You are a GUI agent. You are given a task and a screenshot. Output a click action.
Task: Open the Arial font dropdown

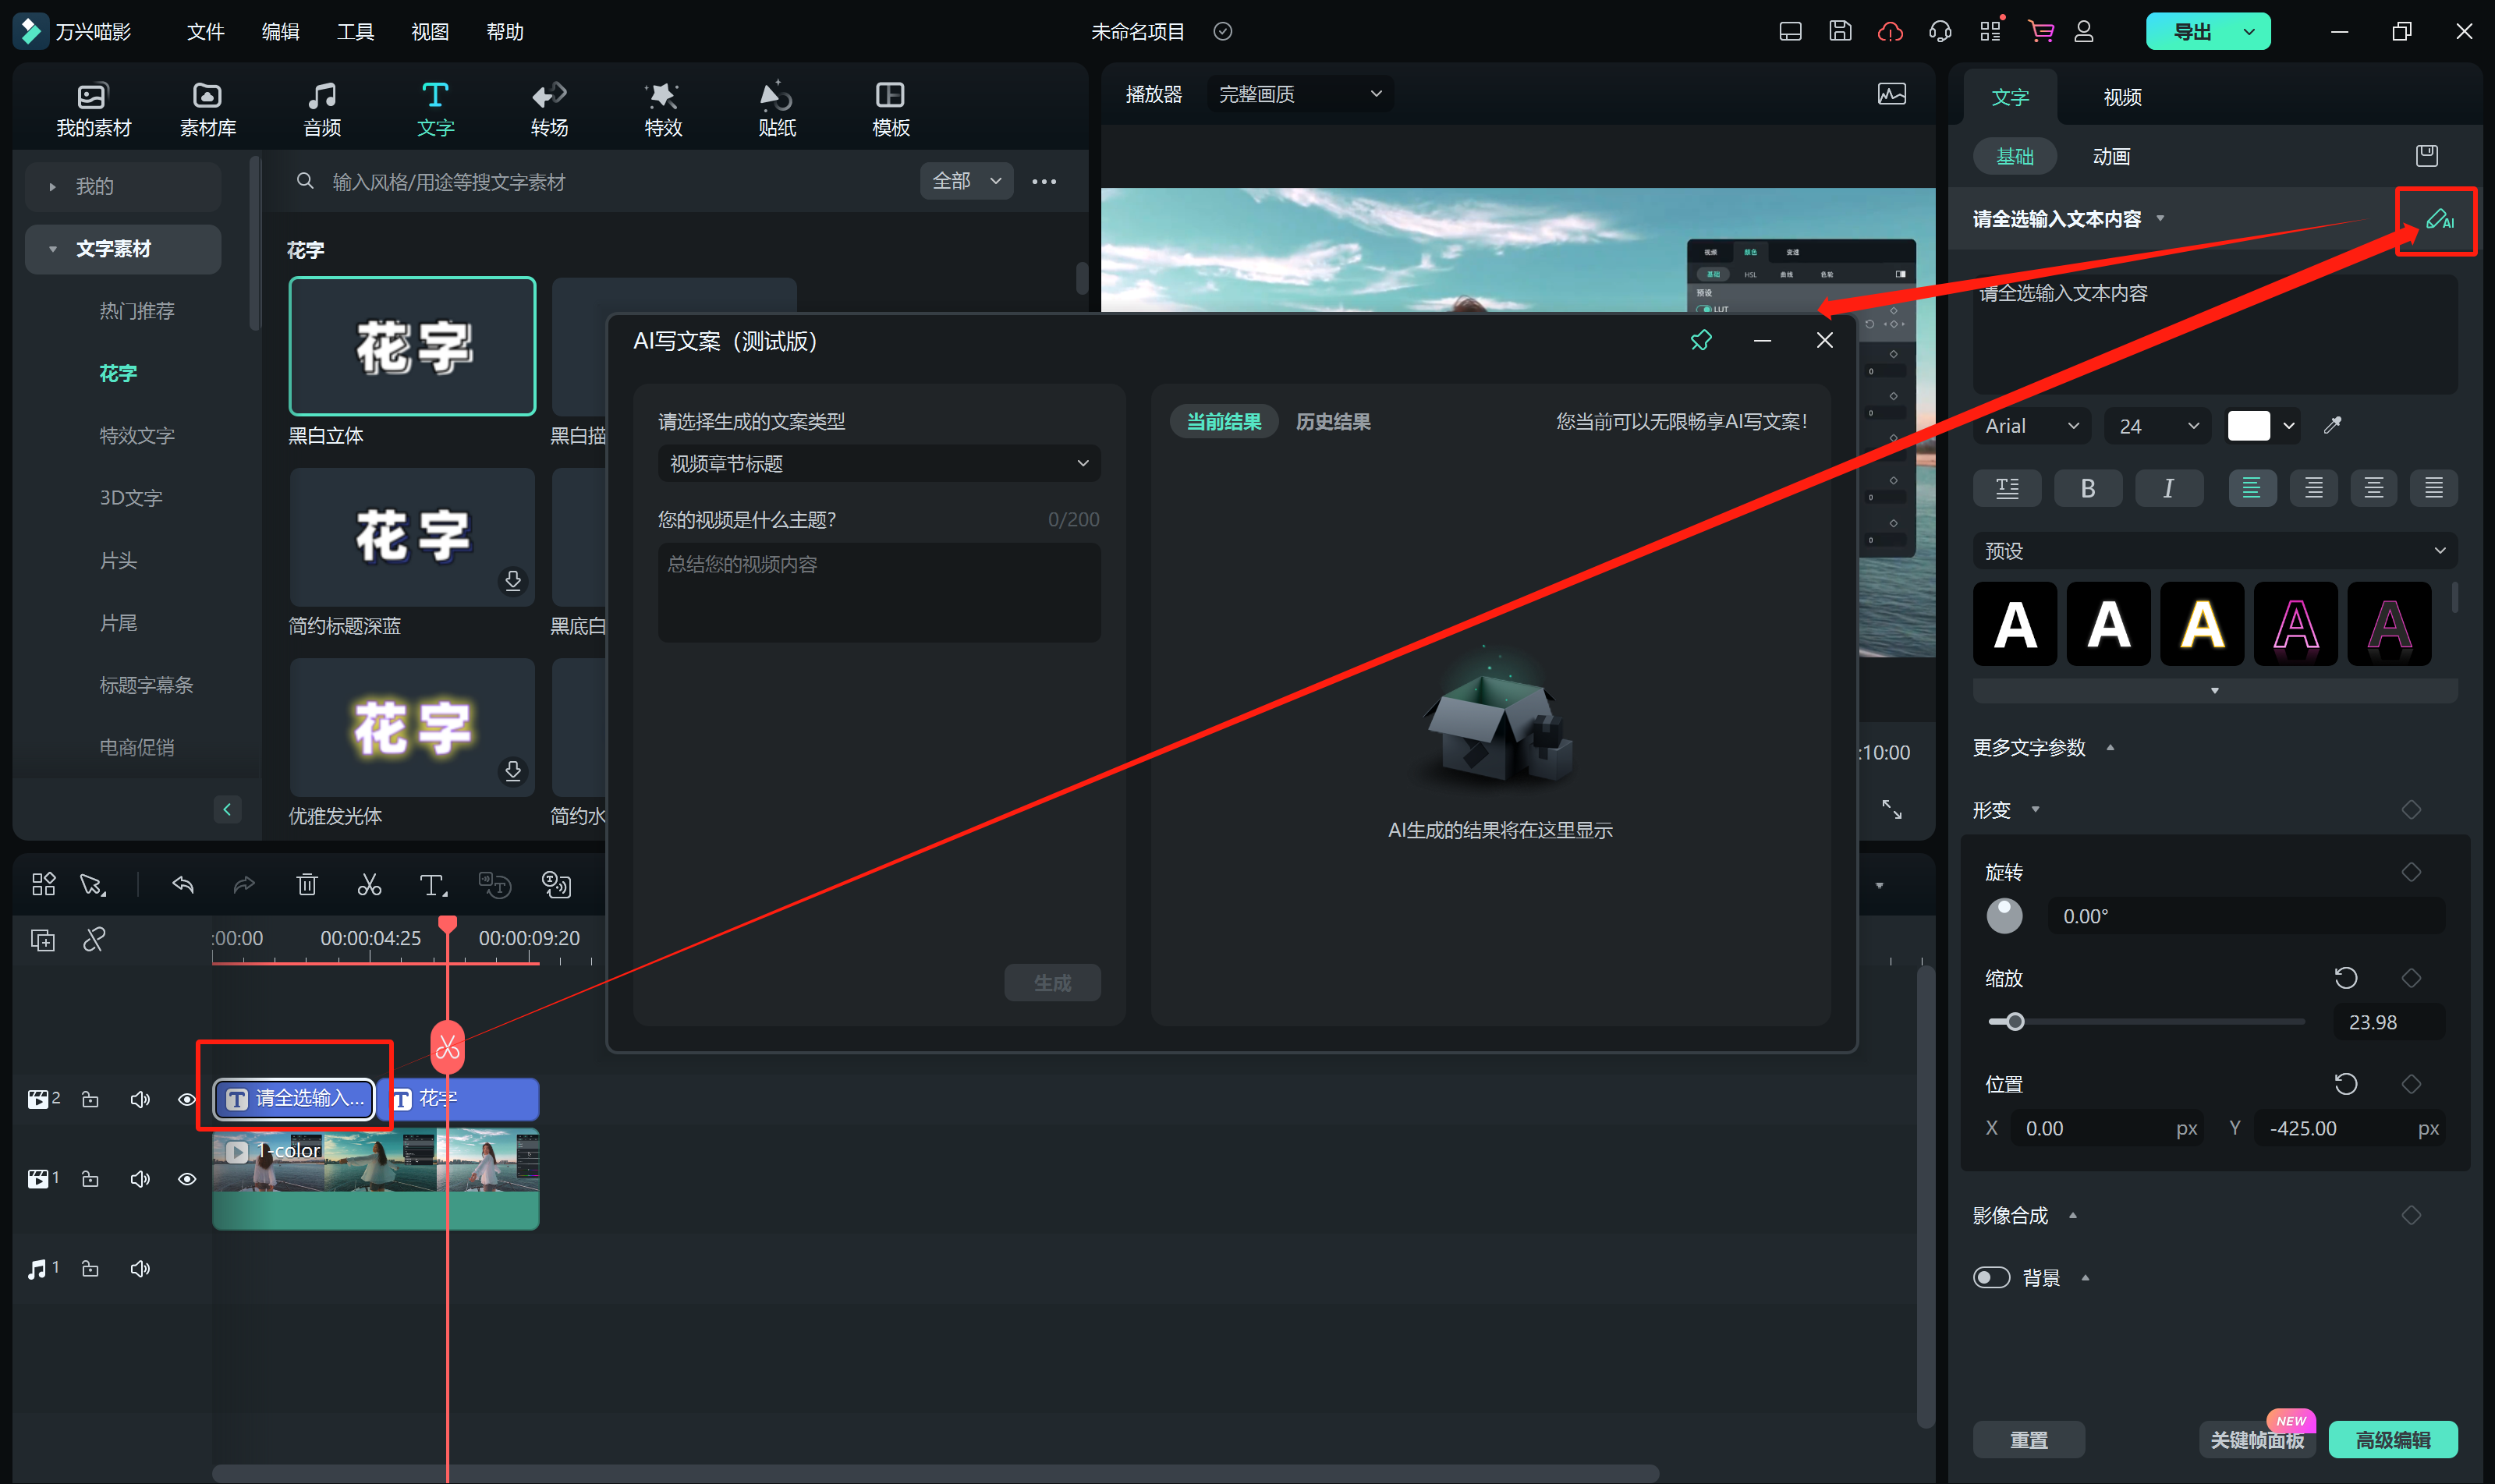2030,426
